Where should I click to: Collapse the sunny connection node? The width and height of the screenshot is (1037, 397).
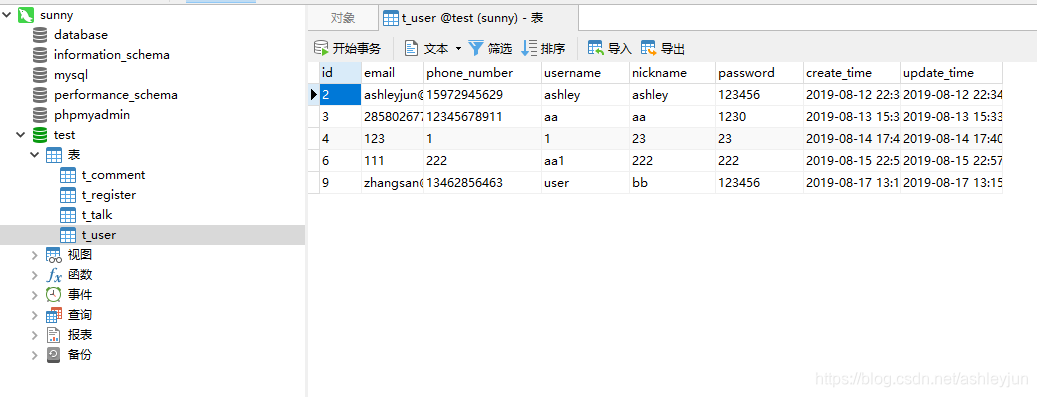pos(7,15)
